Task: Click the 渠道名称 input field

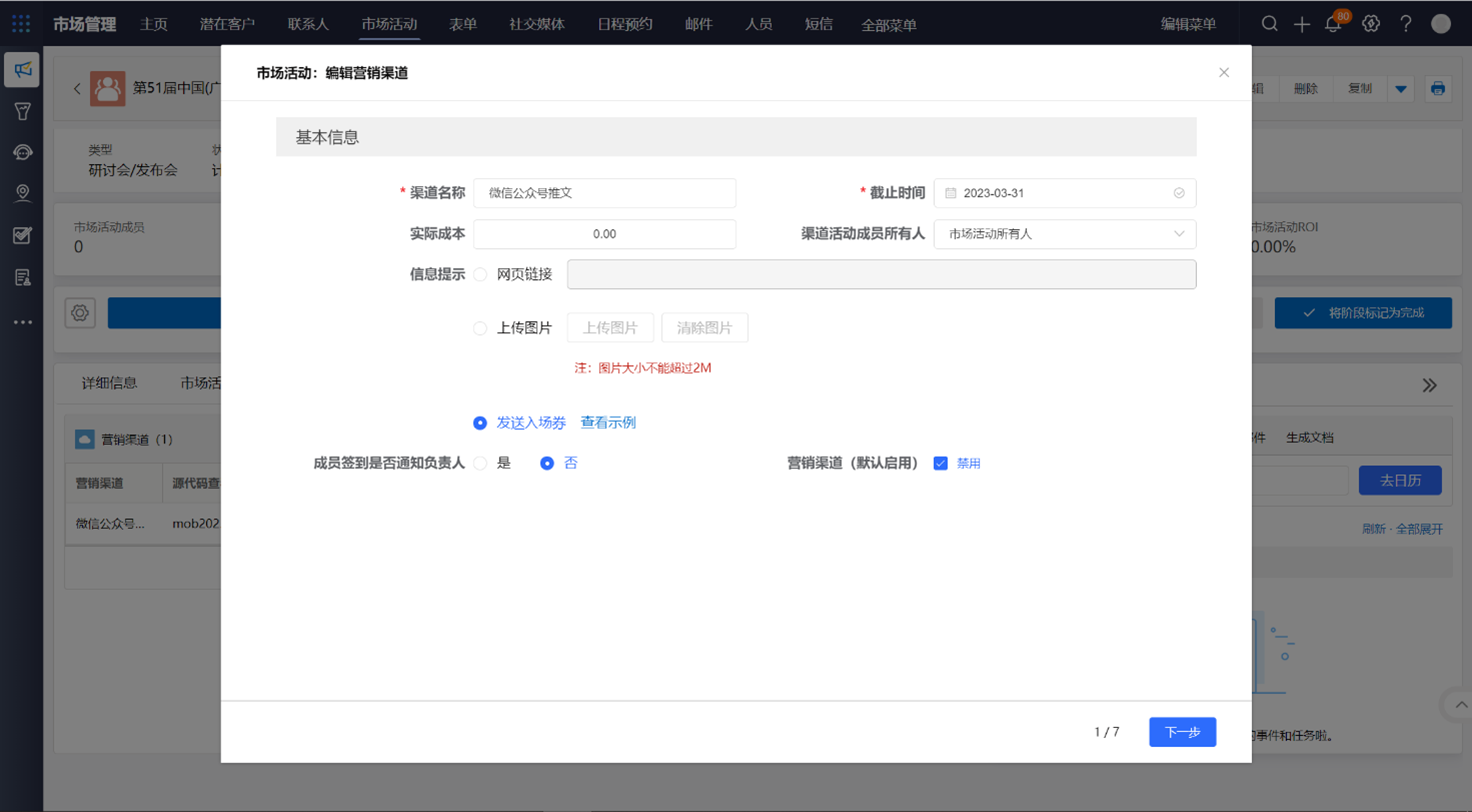Action: tap(604, 193)
